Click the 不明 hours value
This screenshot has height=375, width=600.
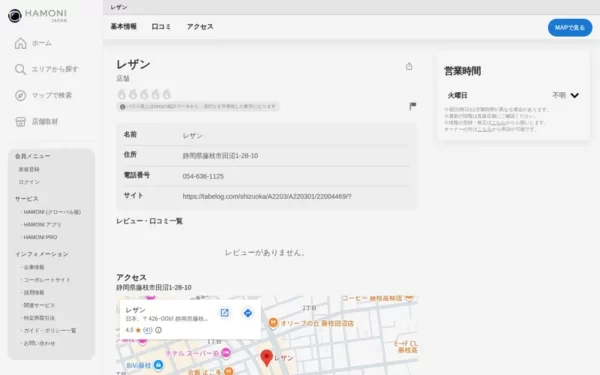click(559, 95)
